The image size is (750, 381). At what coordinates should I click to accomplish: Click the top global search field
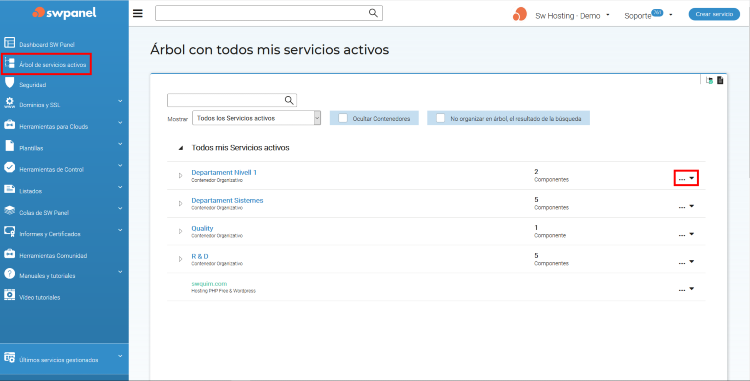point(262,13)
